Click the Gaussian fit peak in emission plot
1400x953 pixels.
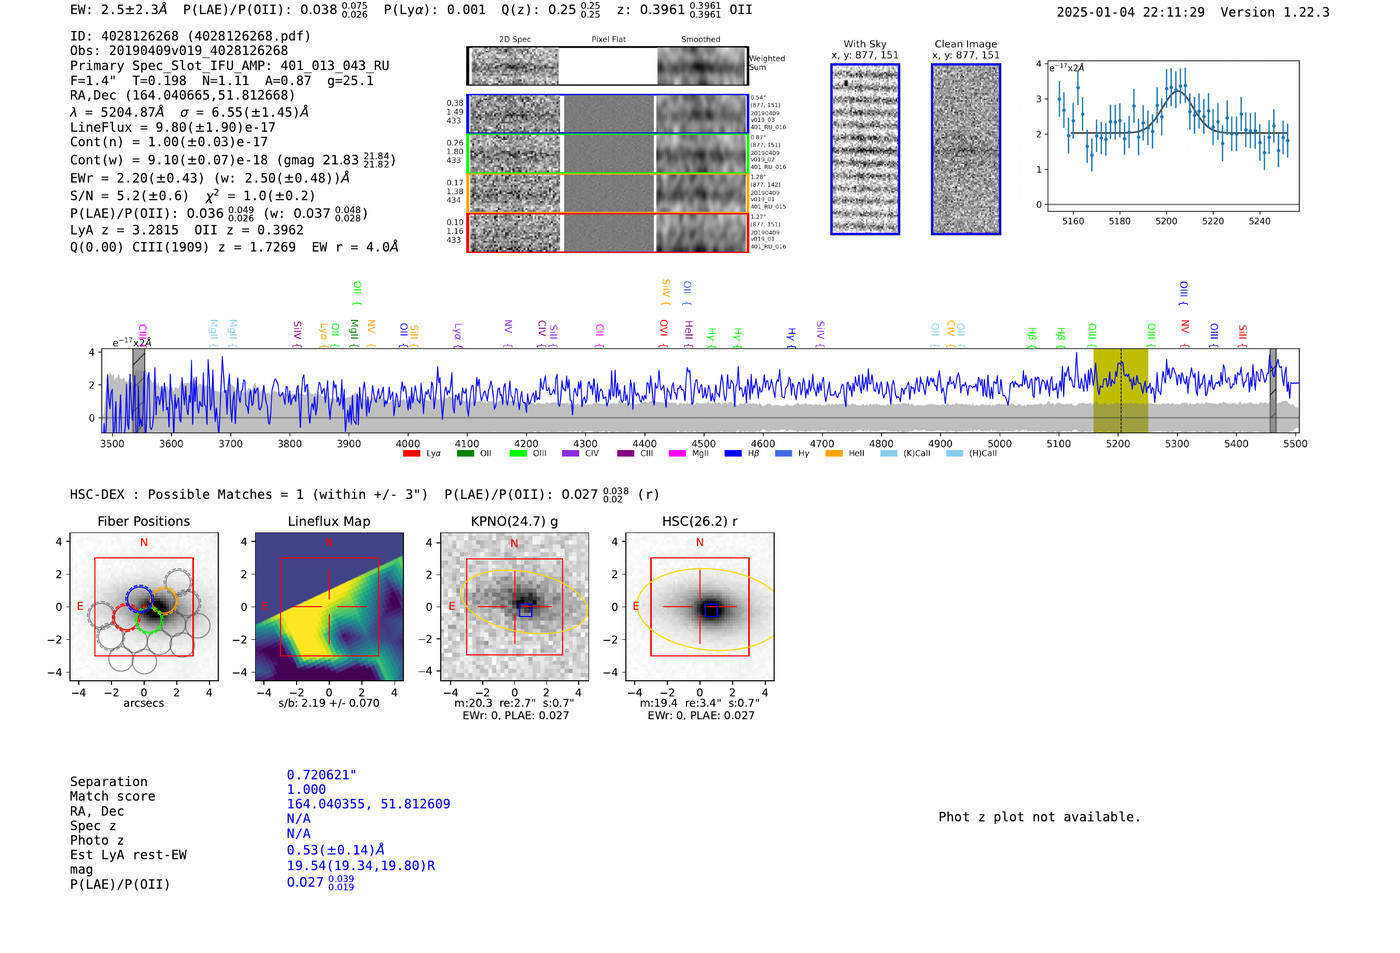click(x=1176, y=92)
